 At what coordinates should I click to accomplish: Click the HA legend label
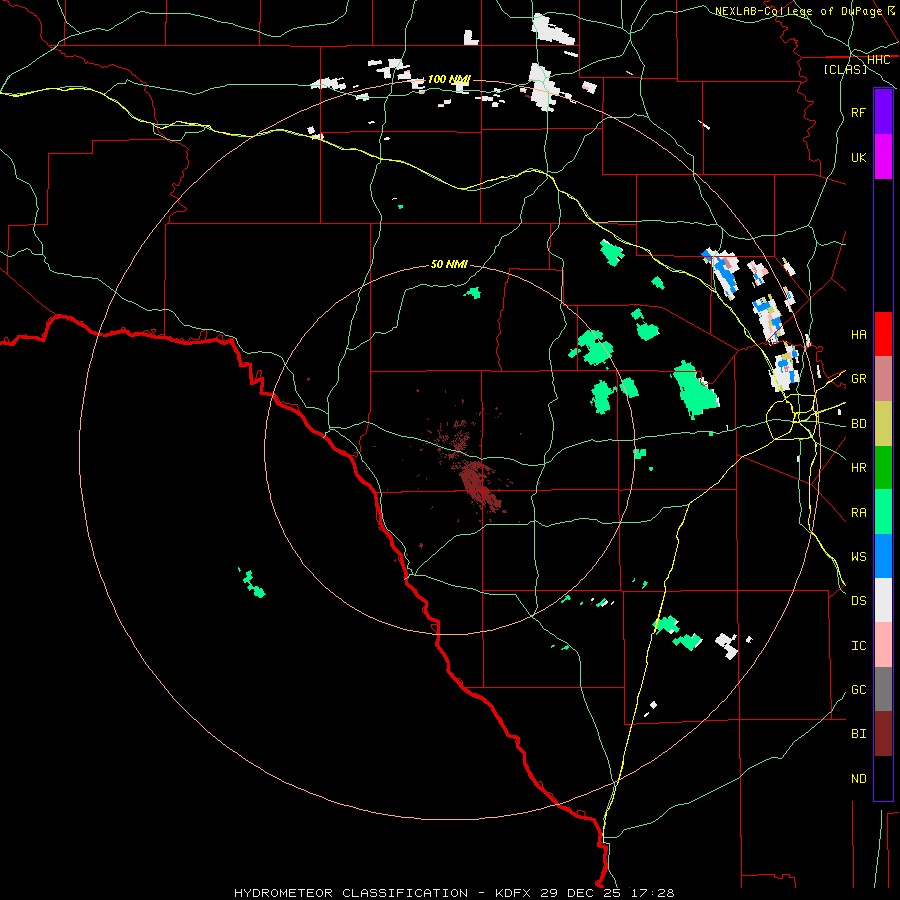point(858,334)
